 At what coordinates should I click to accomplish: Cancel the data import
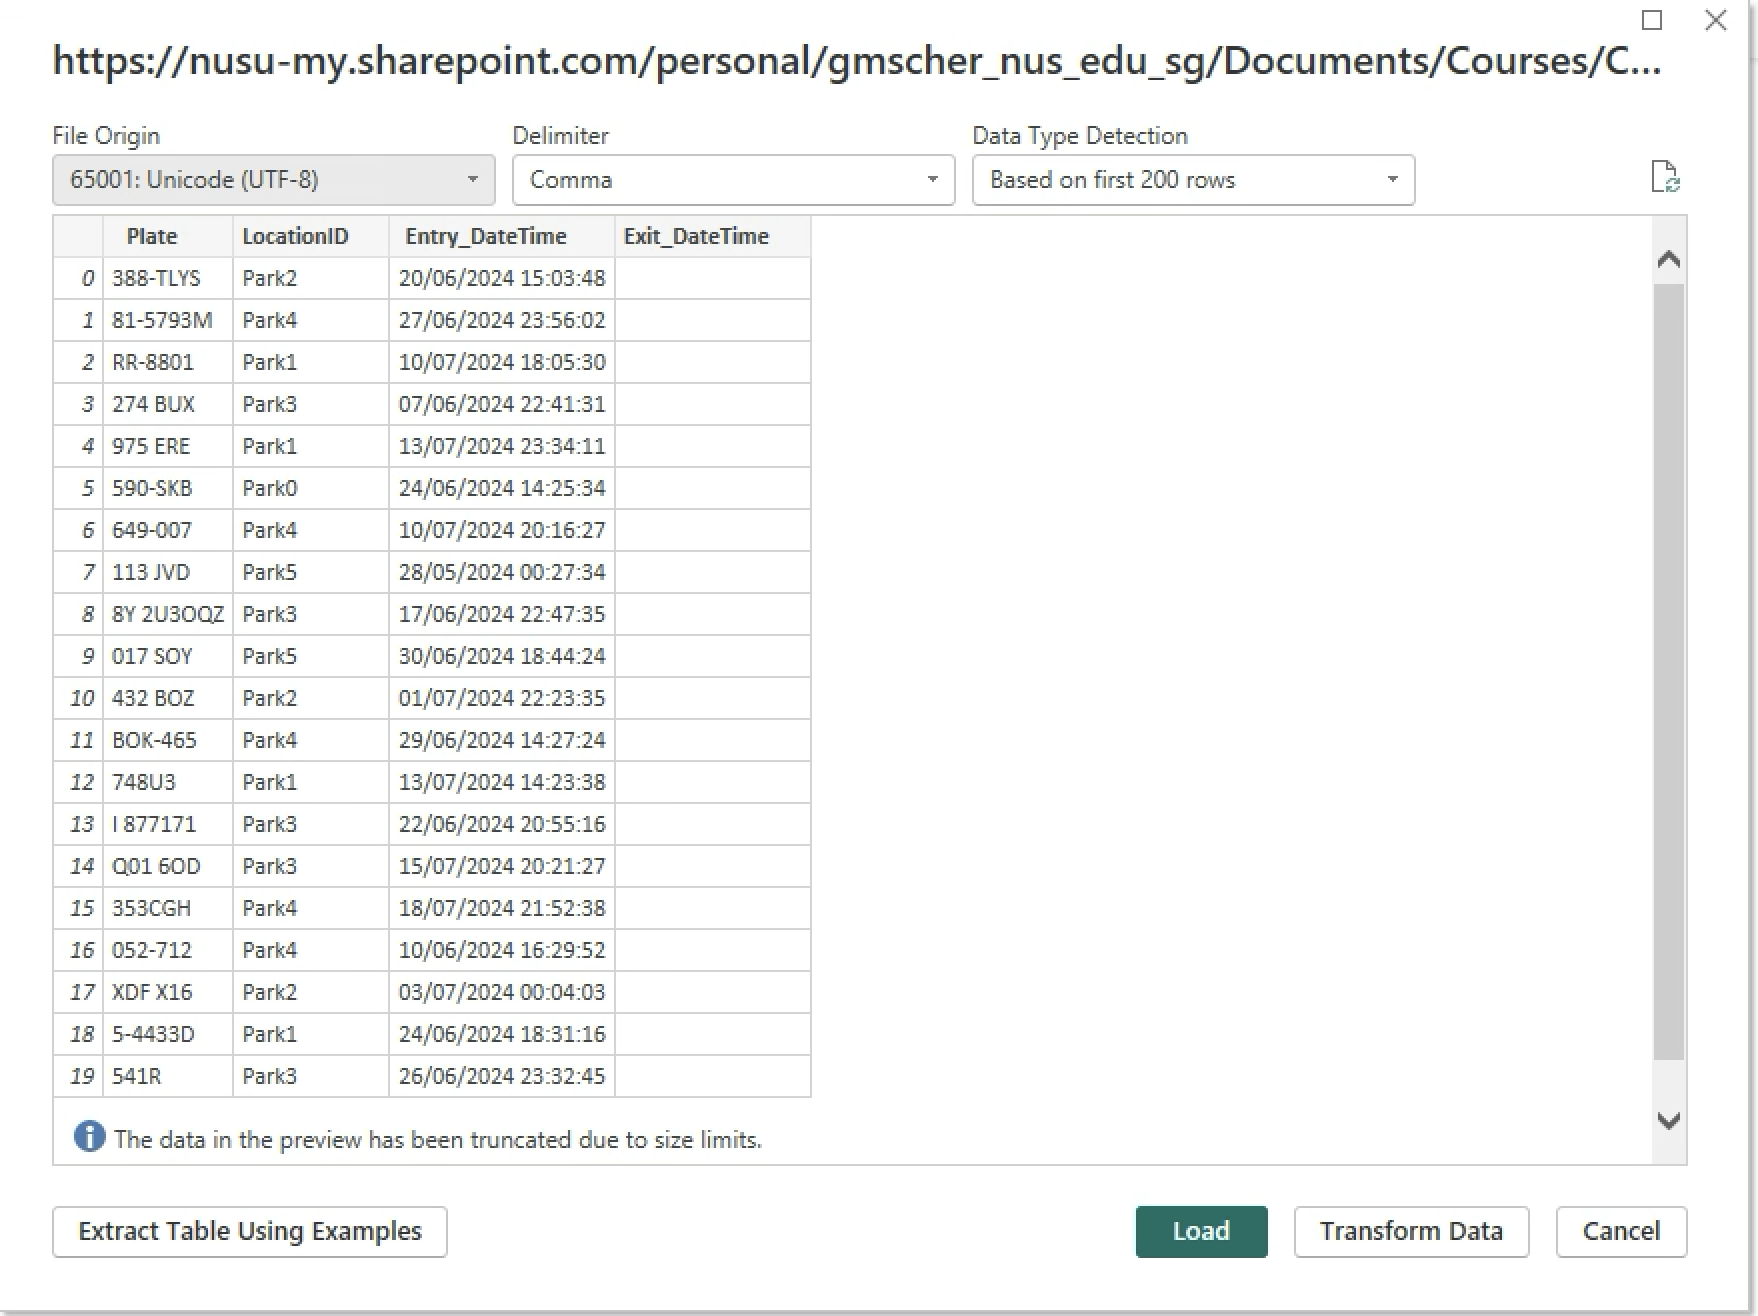[x=1621, y=1231]
